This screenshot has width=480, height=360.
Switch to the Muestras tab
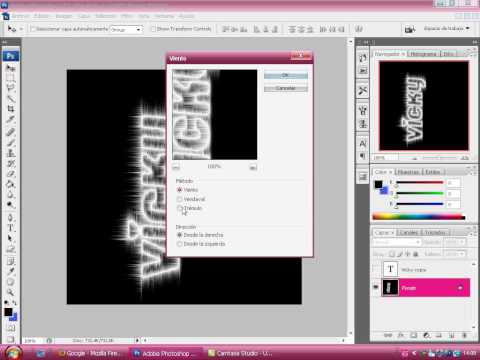[x=409, y=172]
